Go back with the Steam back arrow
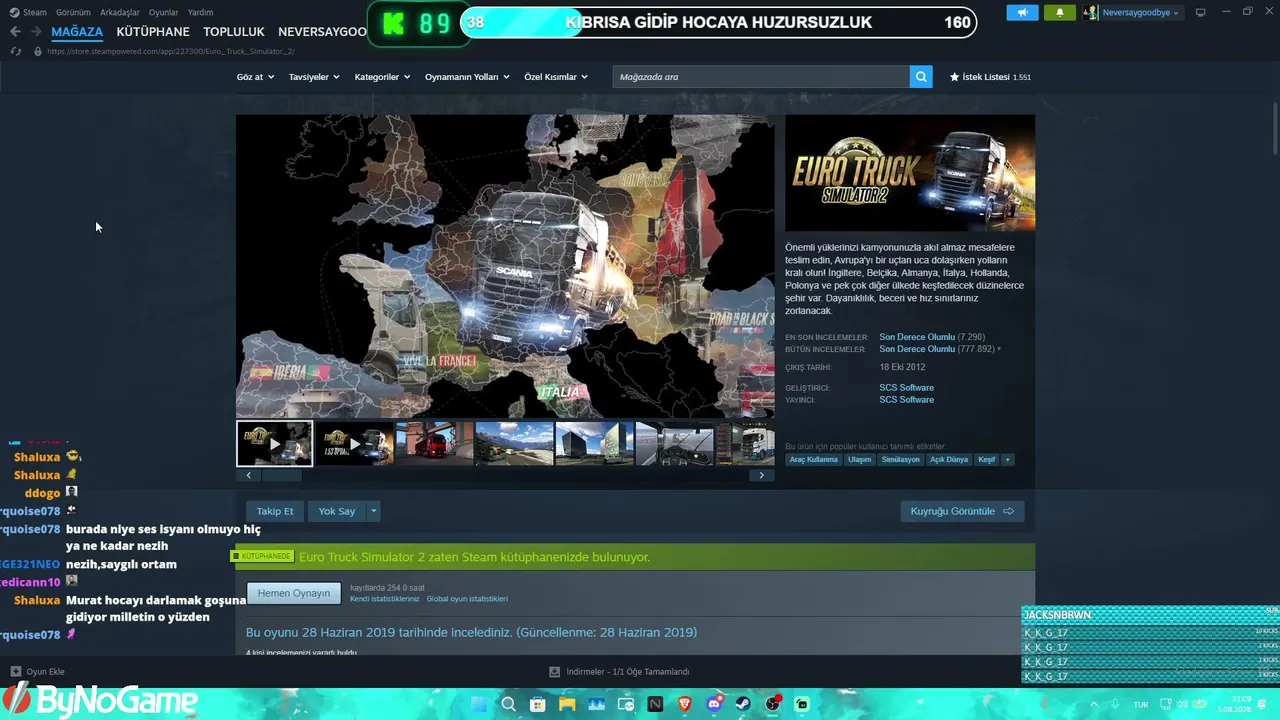Viewport: 1280px width, 720px height. 15,32
